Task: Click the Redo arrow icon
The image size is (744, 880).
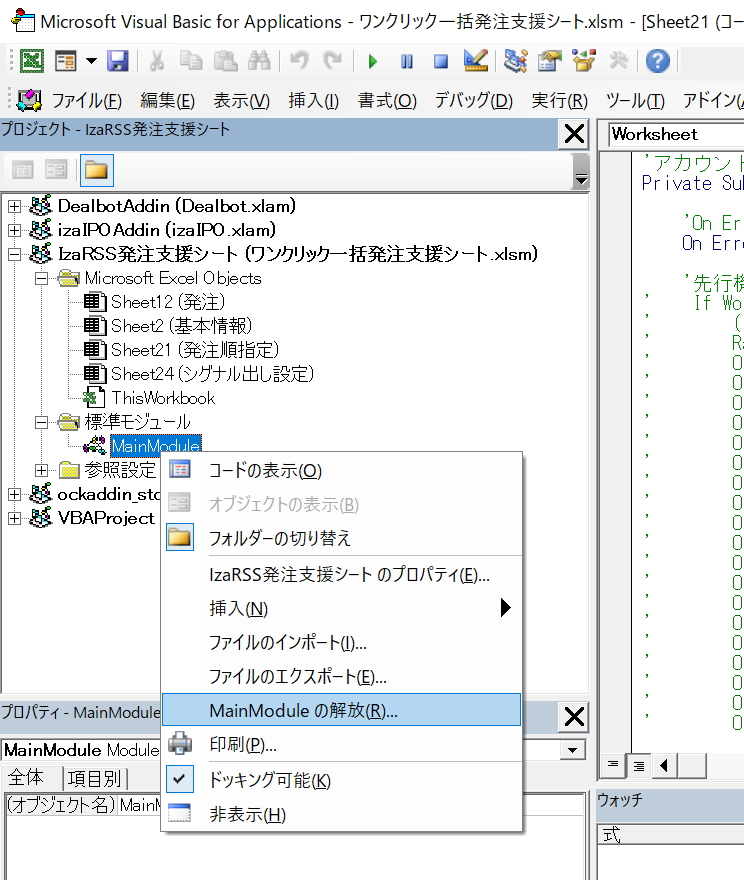Action: pyautogui.click(x=333, y=61)
